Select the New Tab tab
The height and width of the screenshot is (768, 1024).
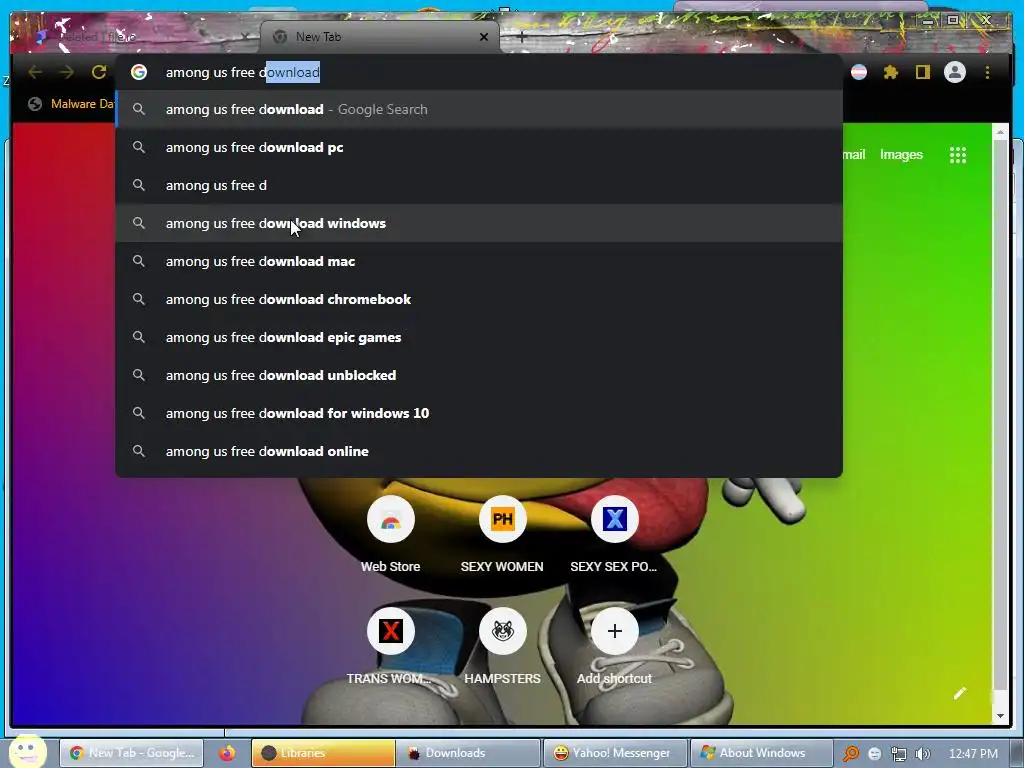click(x=379, y=37)
